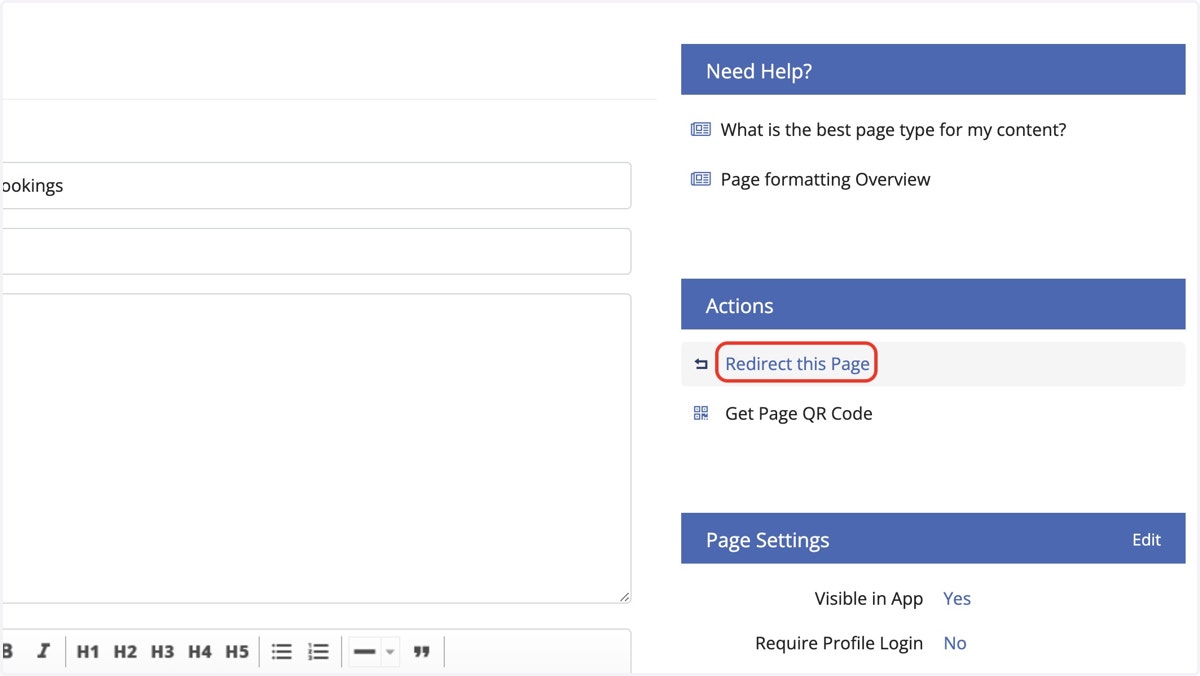Viewport: 1200px width, 676px height.
Task: Click the Page Settings heading text
Action: coord(767,540)
